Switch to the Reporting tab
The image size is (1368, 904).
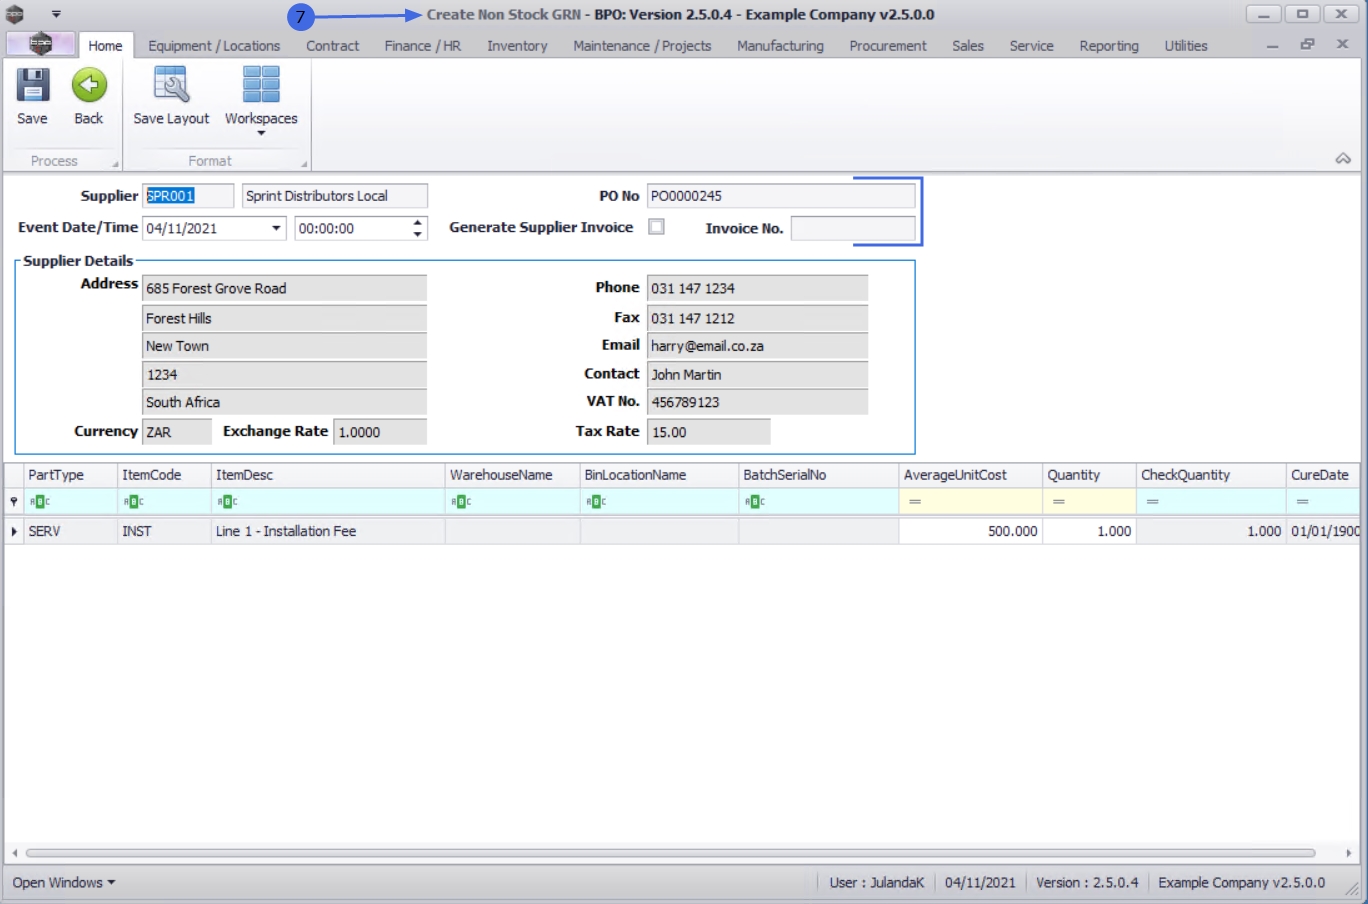pos(1109,46)
